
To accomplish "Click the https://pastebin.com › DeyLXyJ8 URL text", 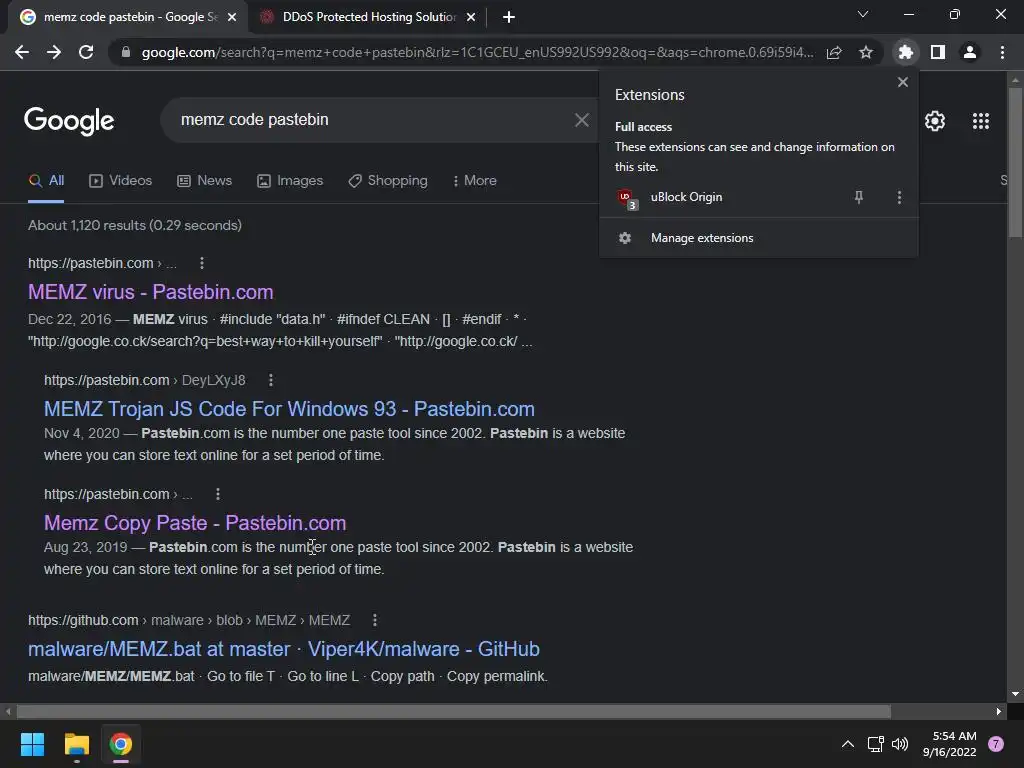I will tap(145, 380).
